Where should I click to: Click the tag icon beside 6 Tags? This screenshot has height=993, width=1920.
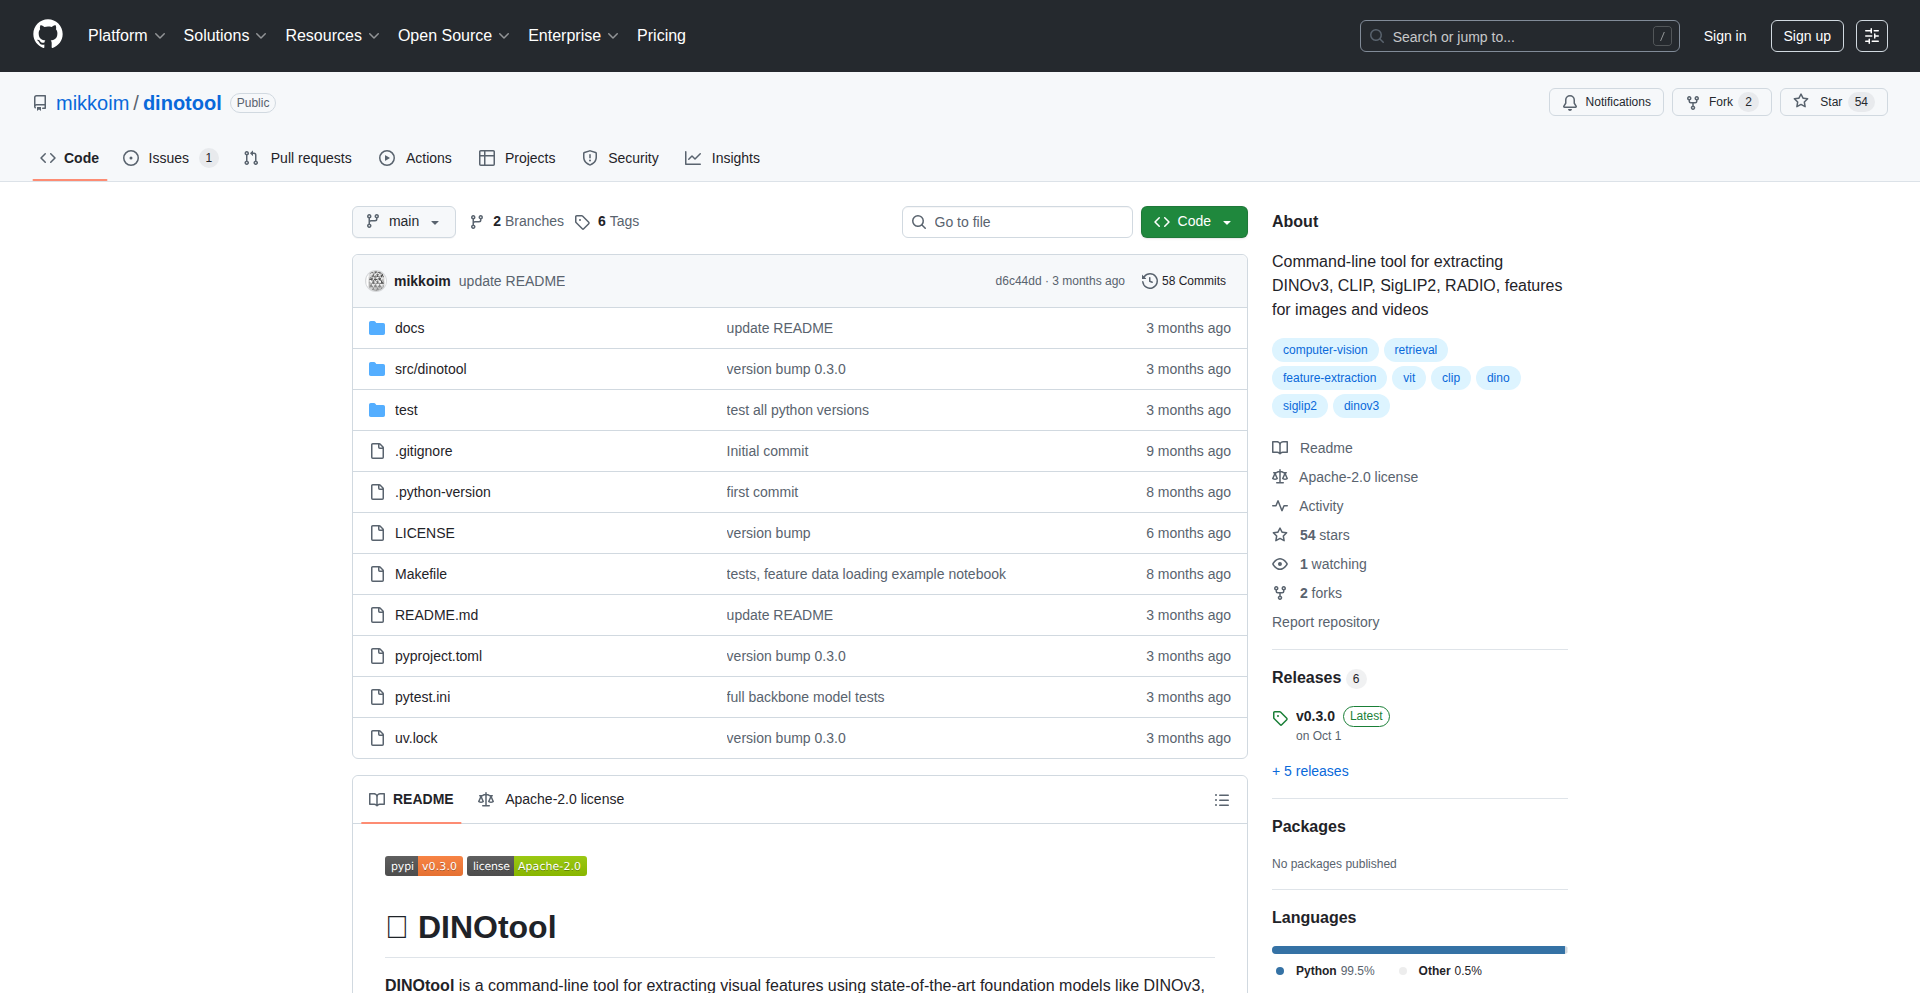pyautogui.click(x=582, y=222)
